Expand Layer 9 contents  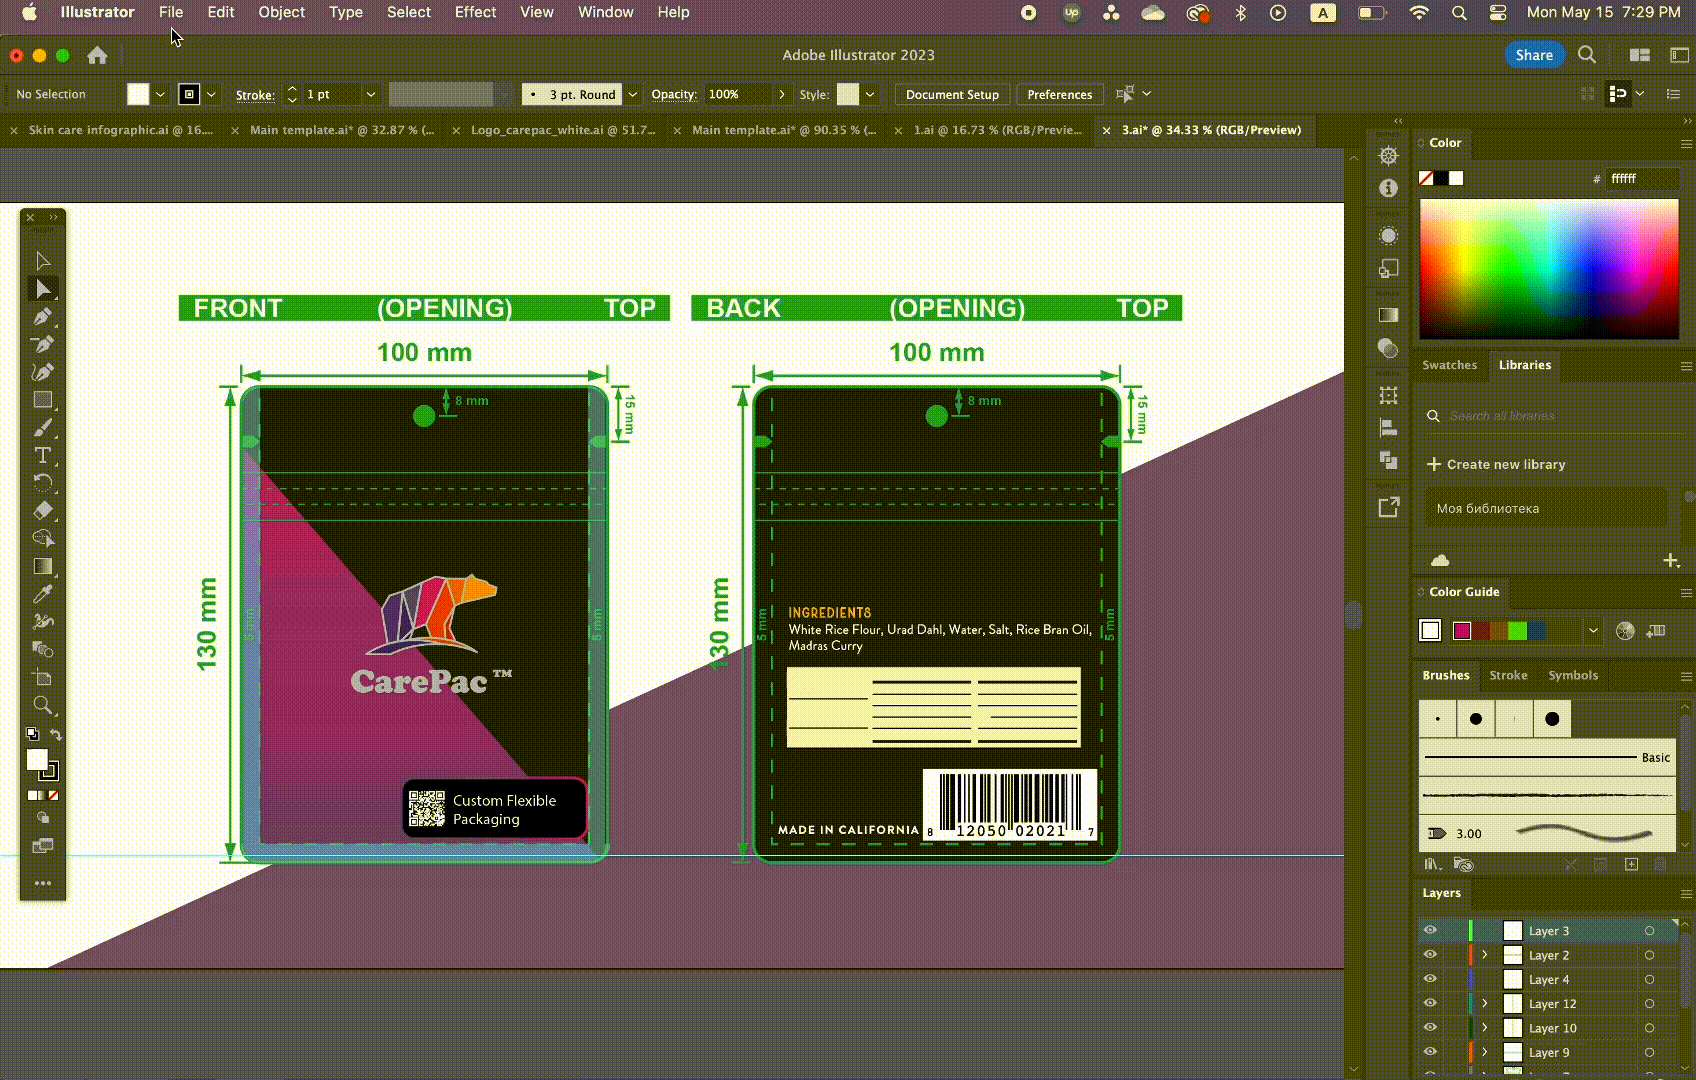click(1485, 1052)
